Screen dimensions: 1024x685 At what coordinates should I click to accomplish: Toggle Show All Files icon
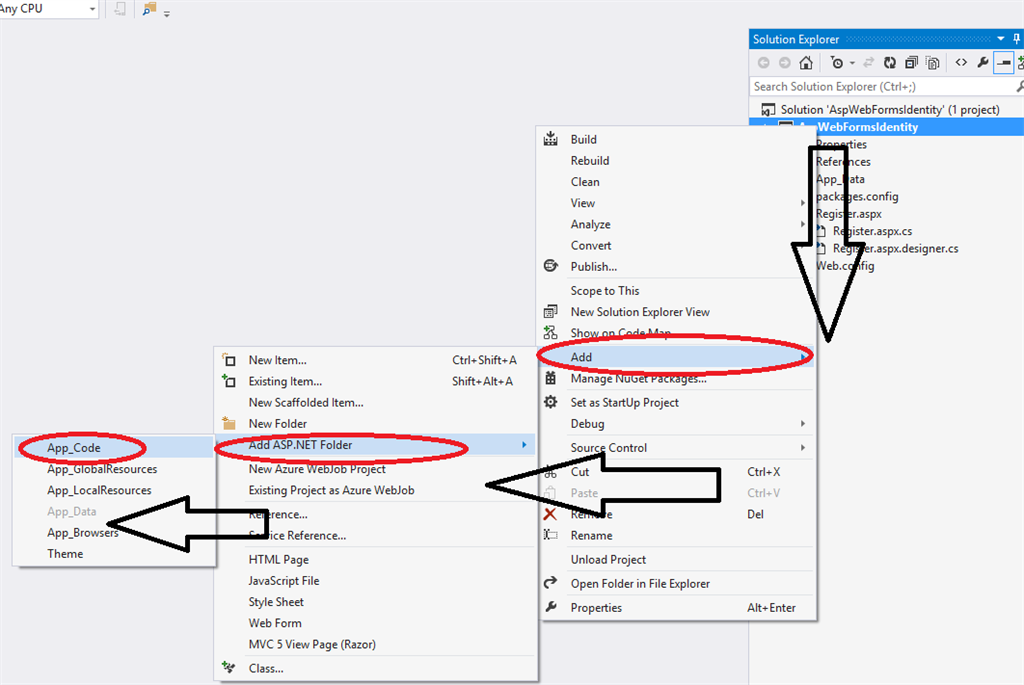[933, 63]
